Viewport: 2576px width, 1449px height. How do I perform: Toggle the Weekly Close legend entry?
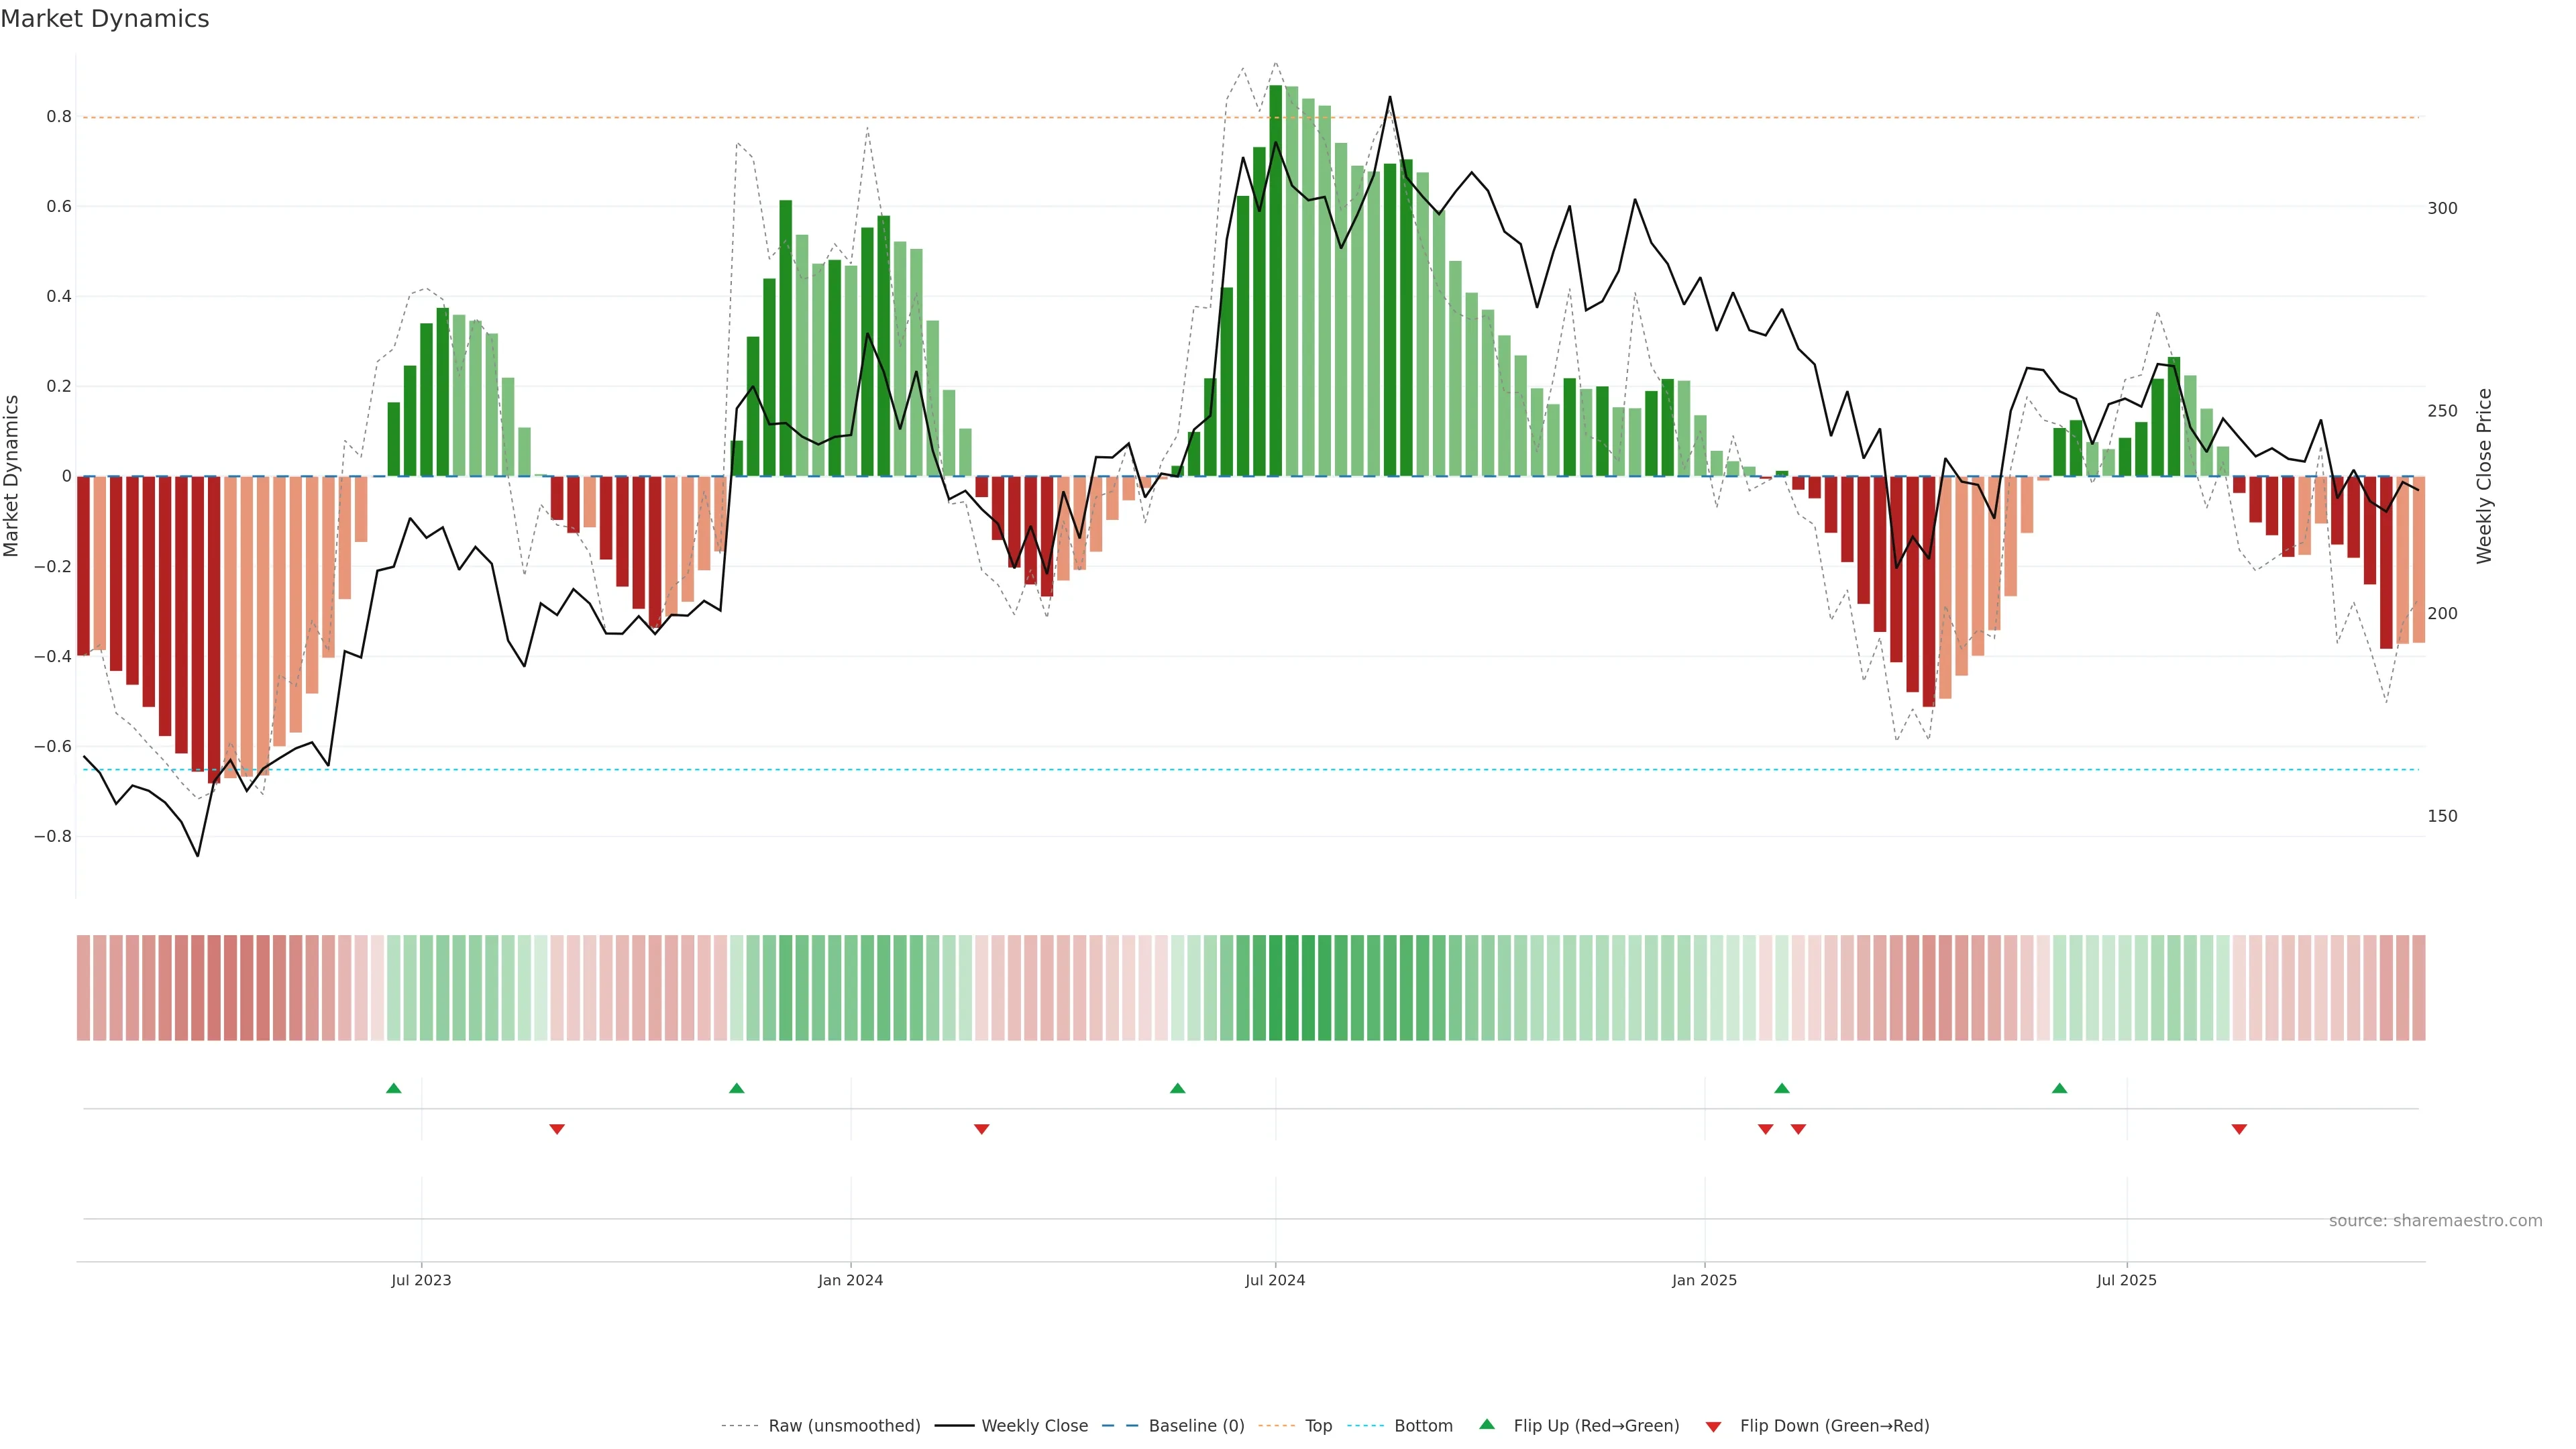[x=1034, y=1426]
